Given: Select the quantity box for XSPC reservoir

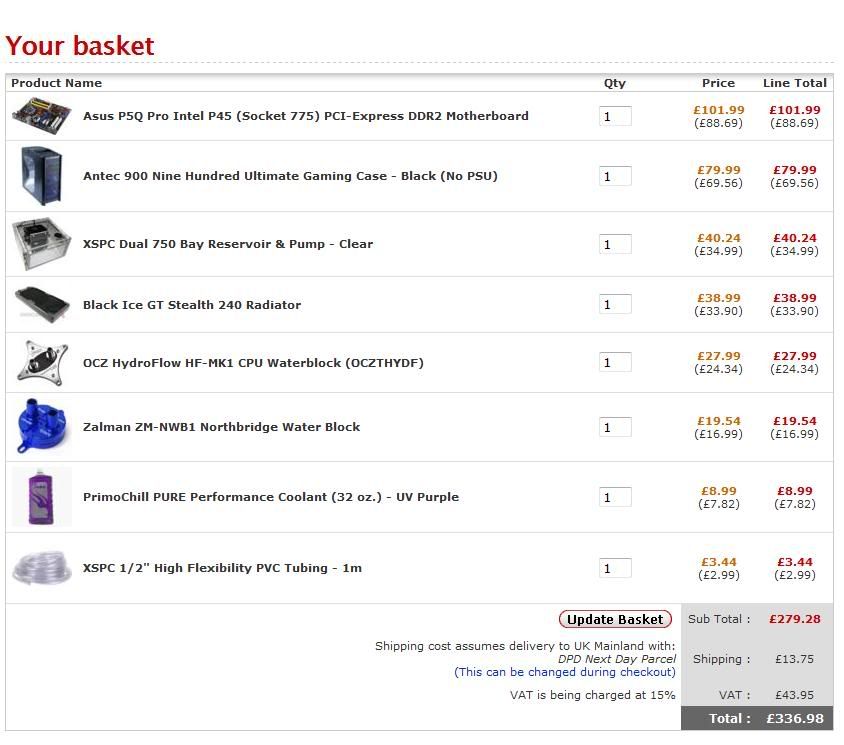Looking at the screenshot, I should pos(615,244).
